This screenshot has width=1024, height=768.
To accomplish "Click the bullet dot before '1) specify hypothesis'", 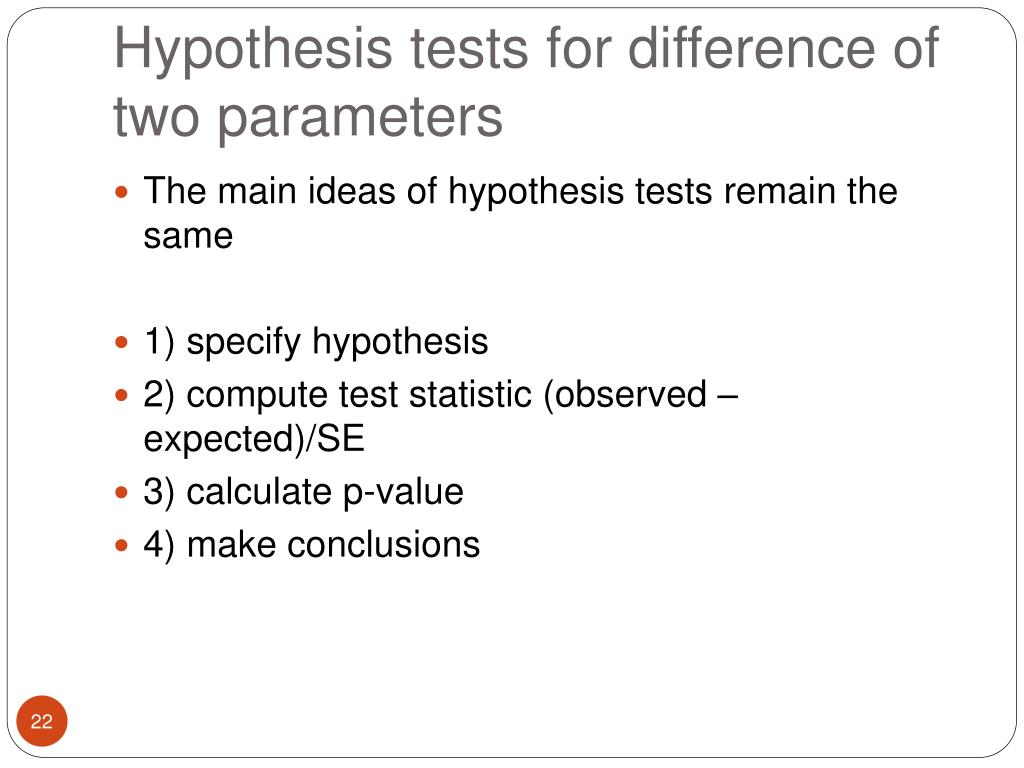I will coord(121,342).
